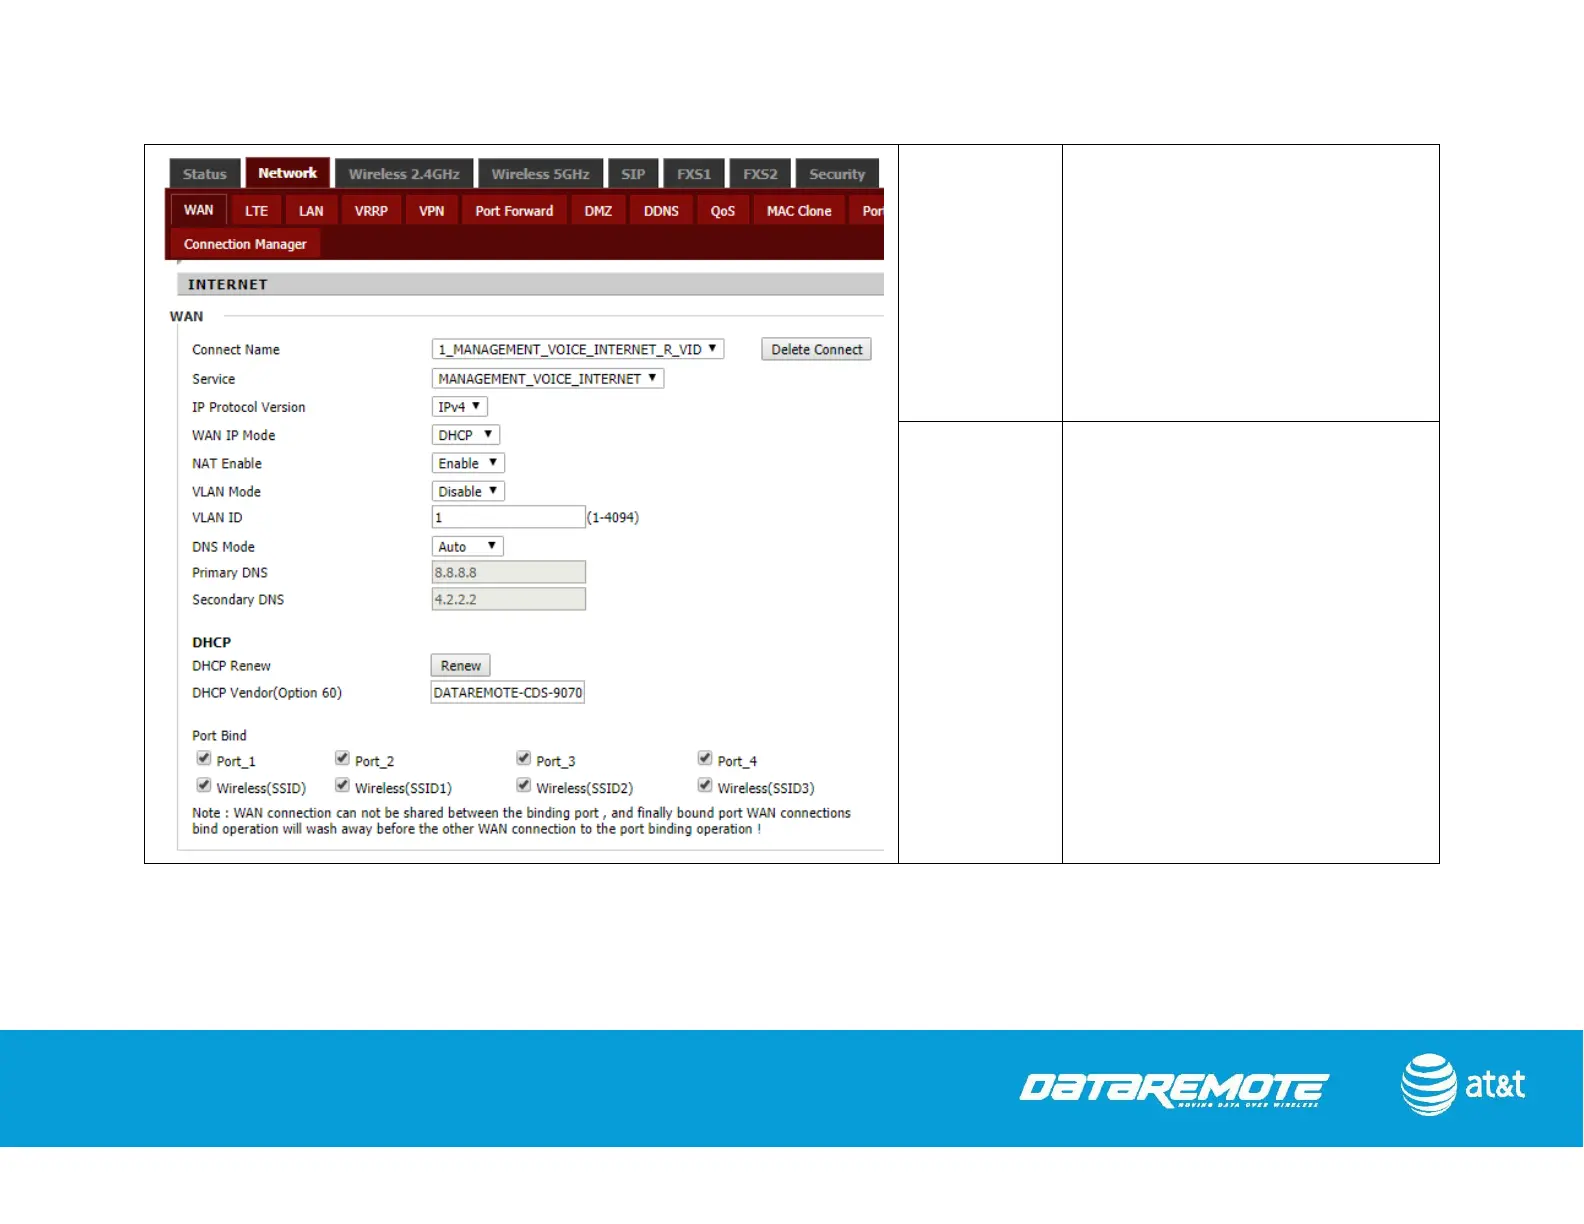Open the VRRP sub-tab
The image size is (1584, 1224).
(x=371, y=211)
